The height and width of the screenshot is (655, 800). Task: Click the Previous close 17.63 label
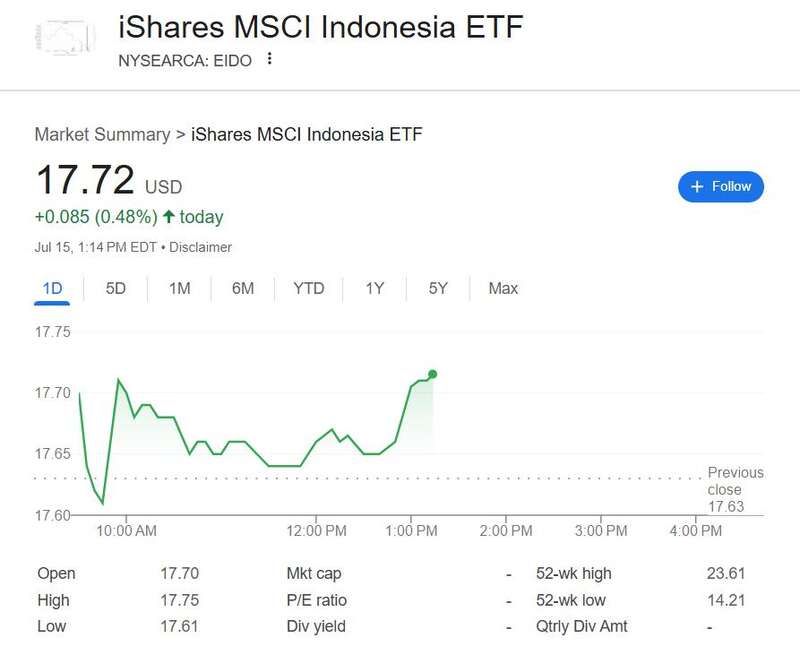point(735,489)
